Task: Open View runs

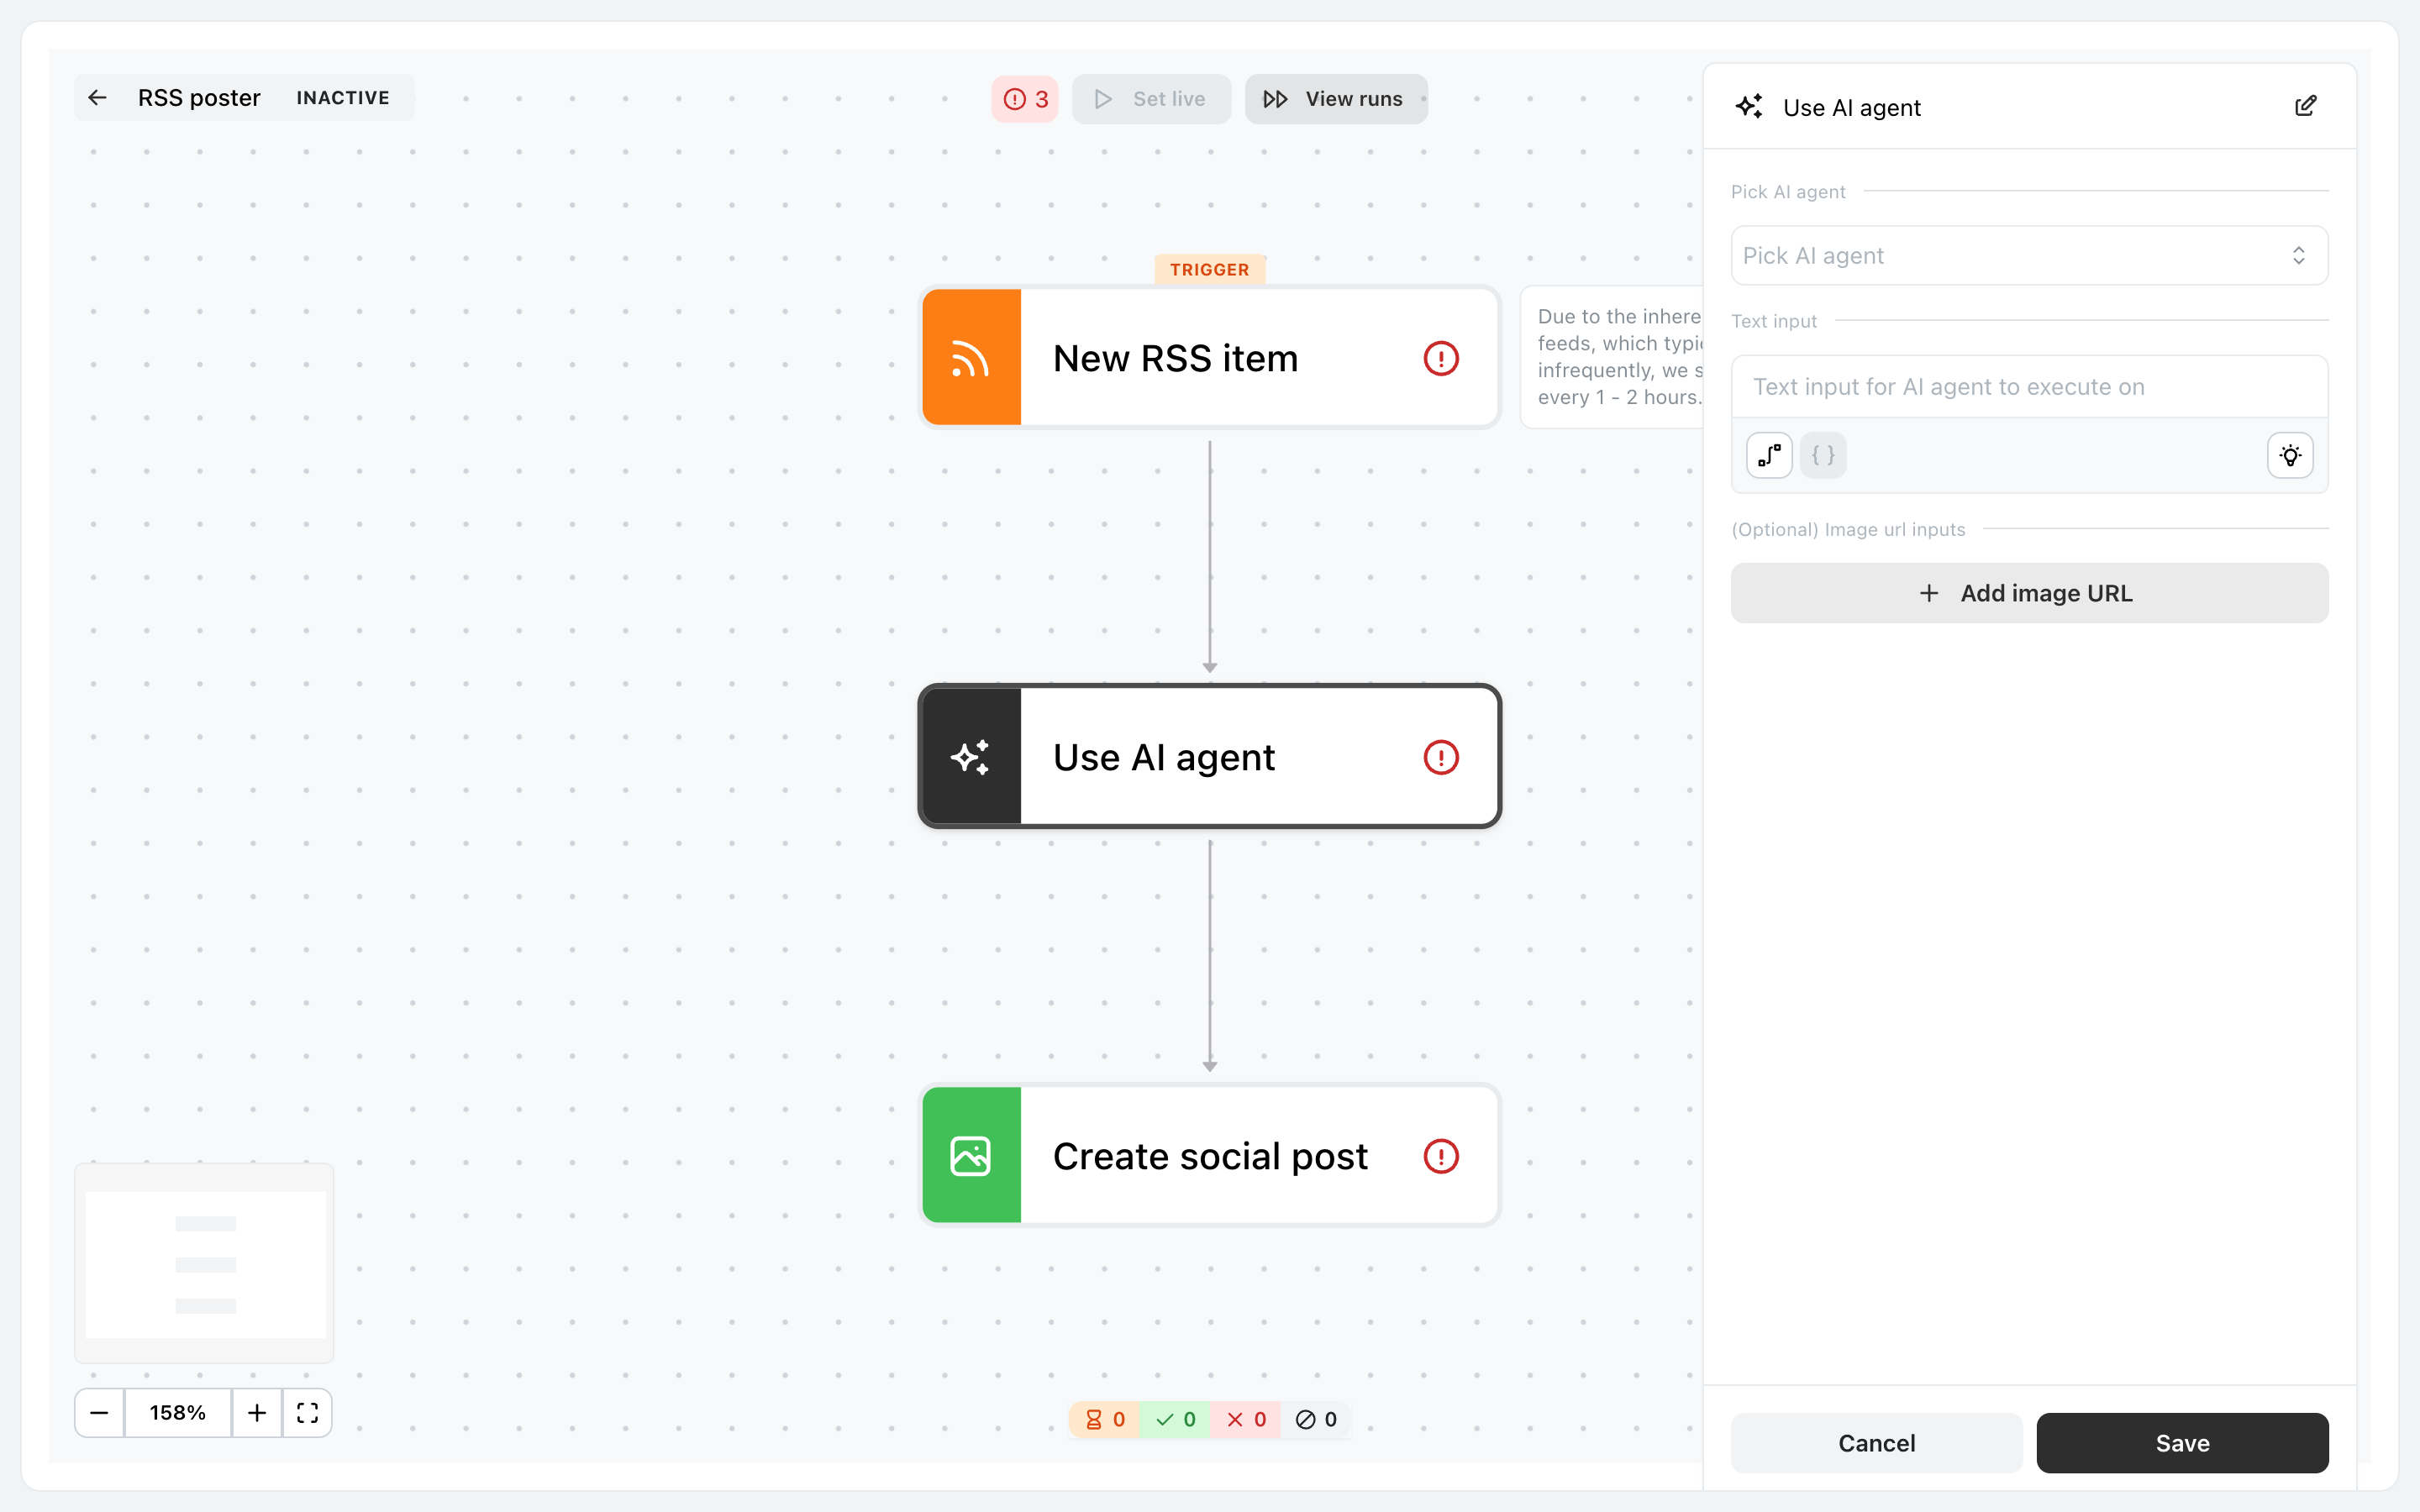Action: coord(1336,99)
